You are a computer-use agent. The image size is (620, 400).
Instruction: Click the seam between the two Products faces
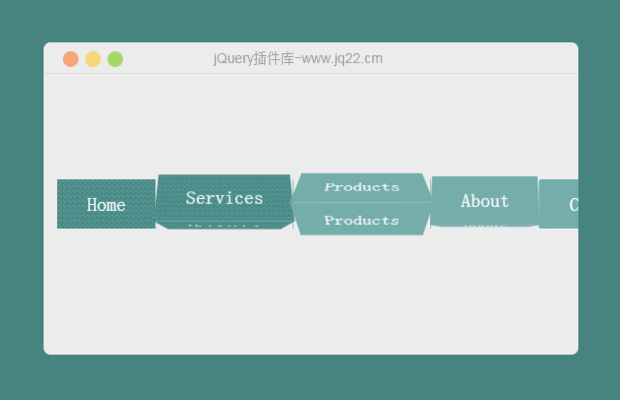click(361, 203)
